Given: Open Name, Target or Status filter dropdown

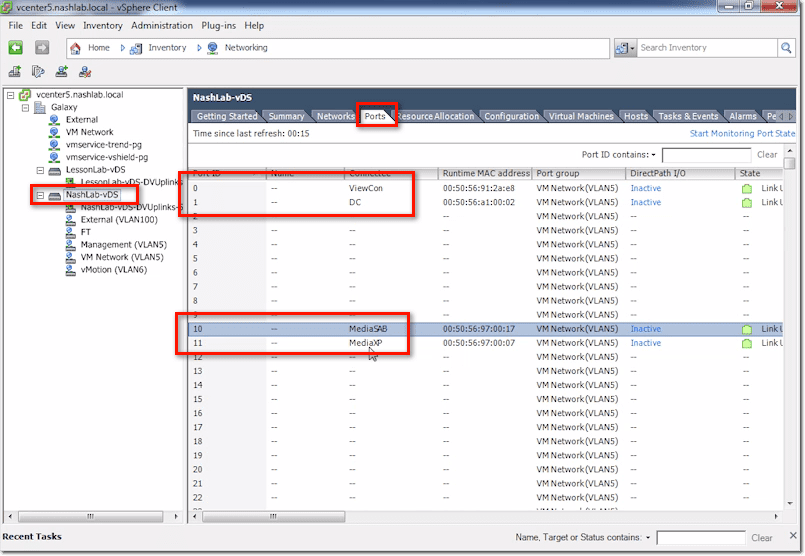Looking at the screenshot, I should (x=648, y=538).
